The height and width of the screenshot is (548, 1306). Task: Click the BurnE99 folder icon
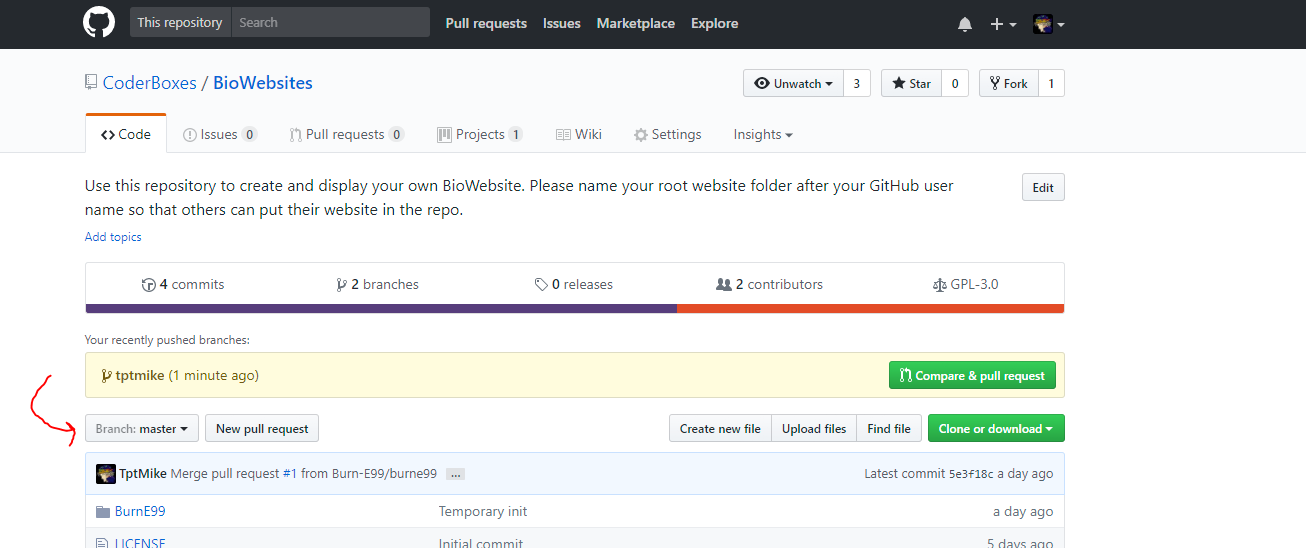[102, 511]
